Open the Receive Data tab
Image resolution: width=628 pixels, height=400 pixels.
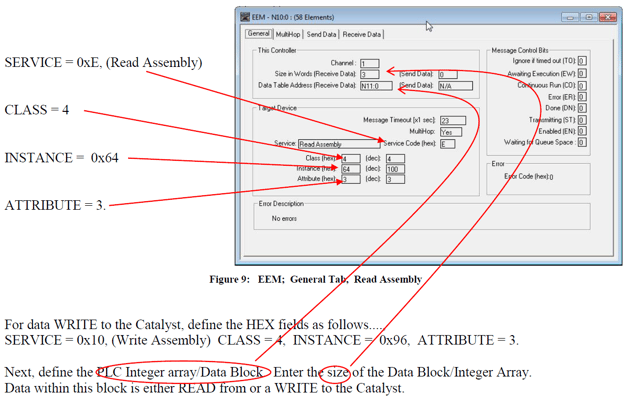point(362,34)
